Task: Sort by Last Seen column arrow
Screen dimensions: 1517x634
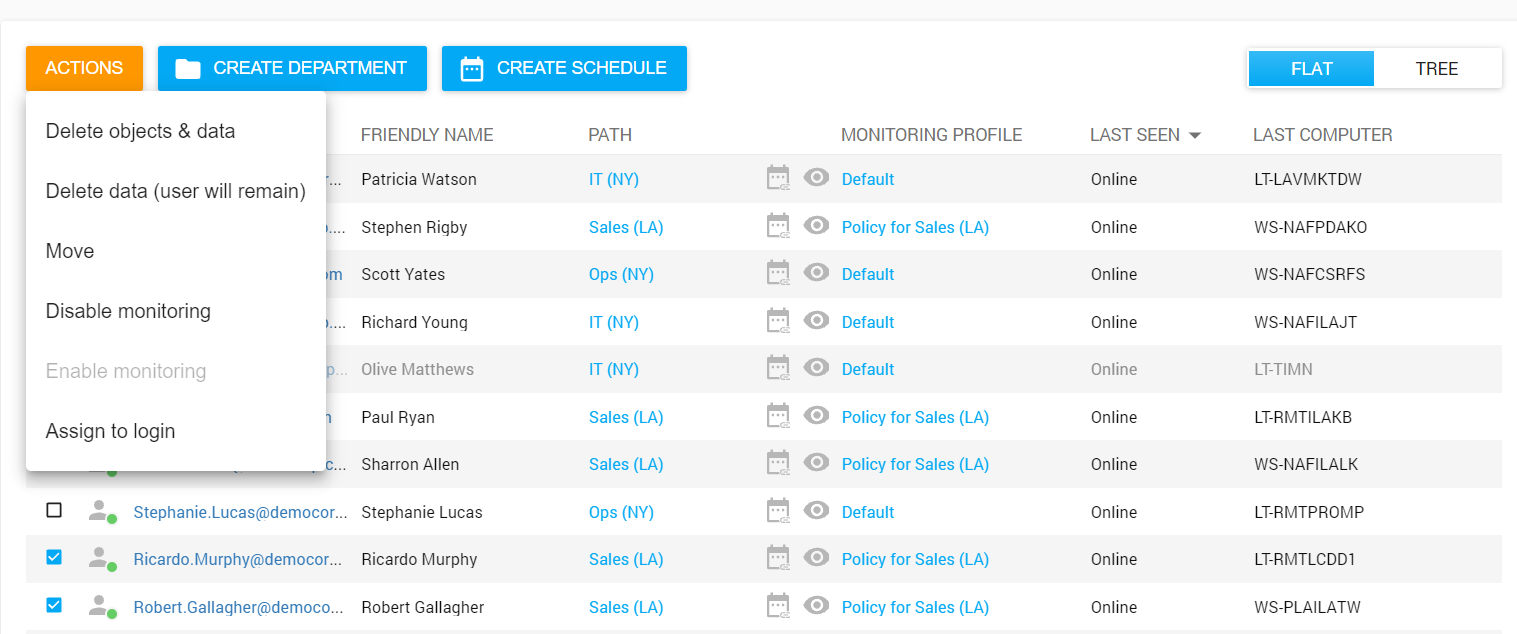Action: [x=1194, y=135]
